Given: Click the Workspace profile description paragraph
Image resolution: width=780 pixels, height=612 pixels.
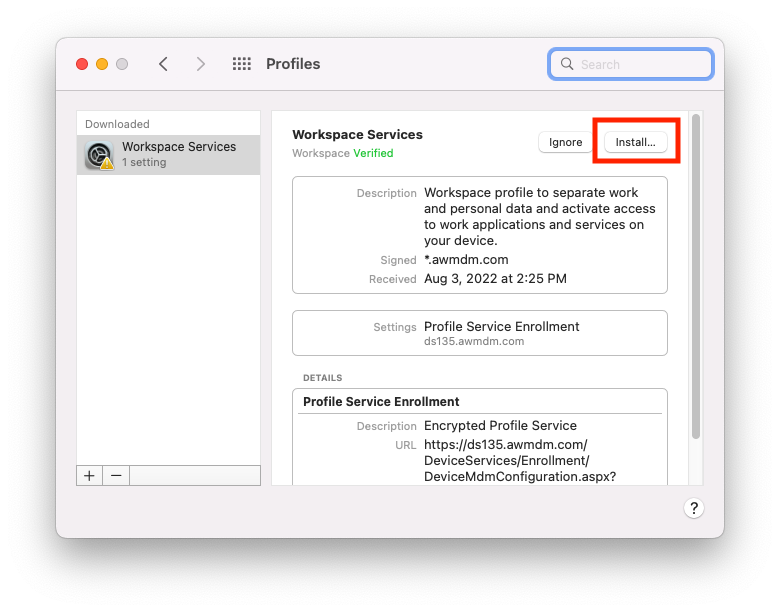Looking at the screenshot, I should tap(540, 216).
